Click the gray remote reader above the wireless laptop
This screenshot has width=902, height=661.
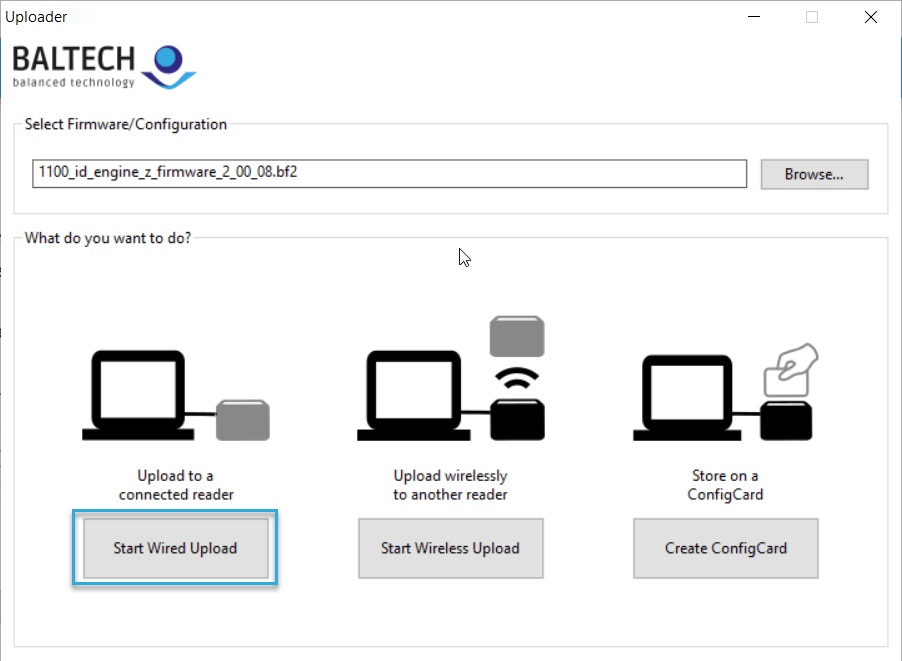tap(517, 337)
